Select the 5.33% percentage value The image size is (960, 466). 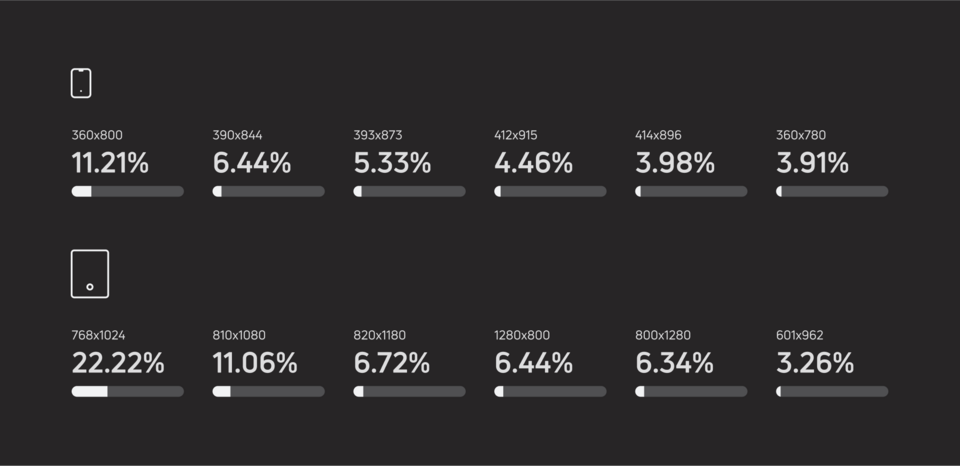pos(392,163)
